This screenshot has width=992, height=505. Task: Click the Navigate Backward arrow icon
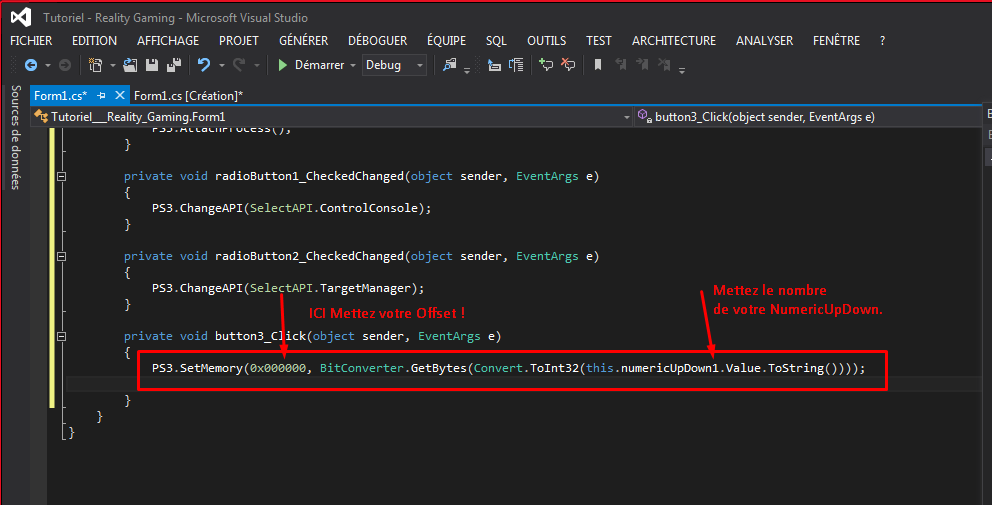coord(30,65)
